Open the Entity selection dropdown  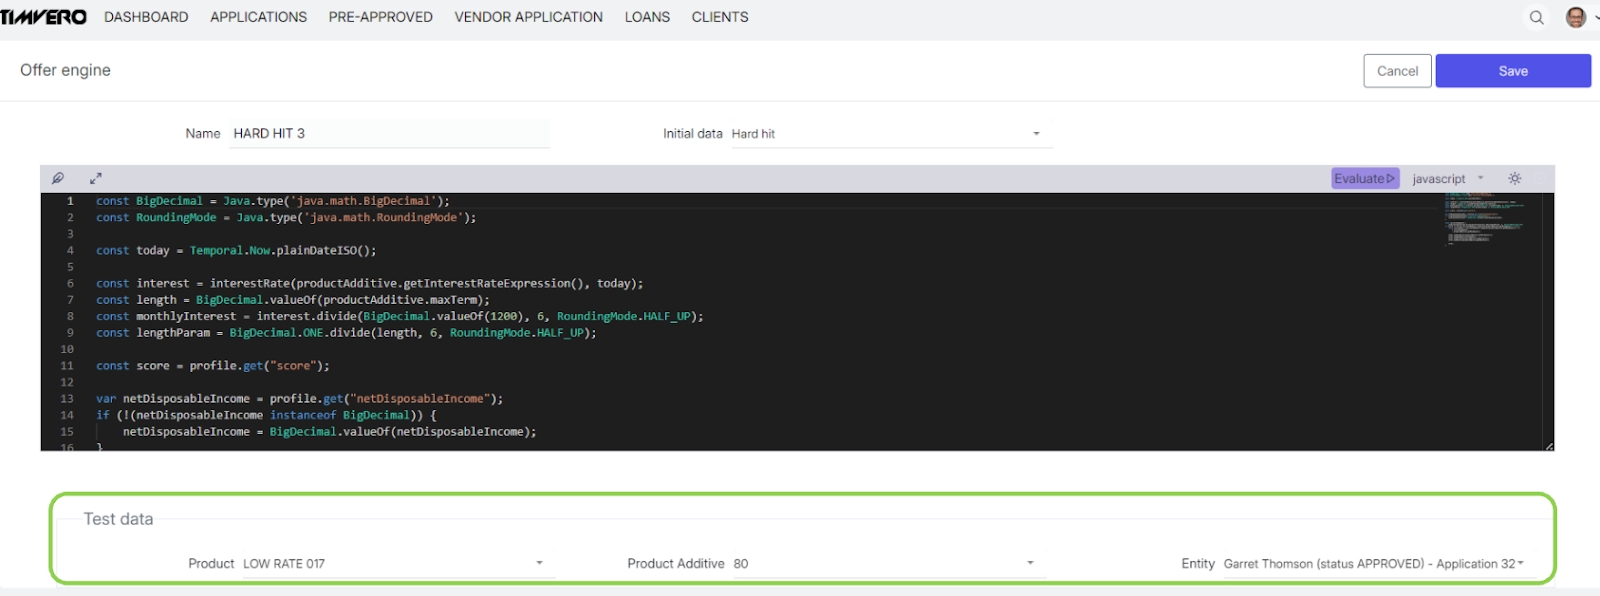point(1372,564)
